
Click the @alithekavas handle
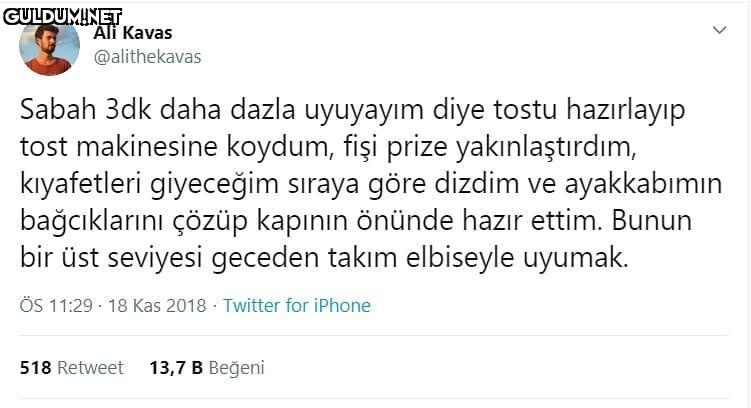[x=147, y=57]
